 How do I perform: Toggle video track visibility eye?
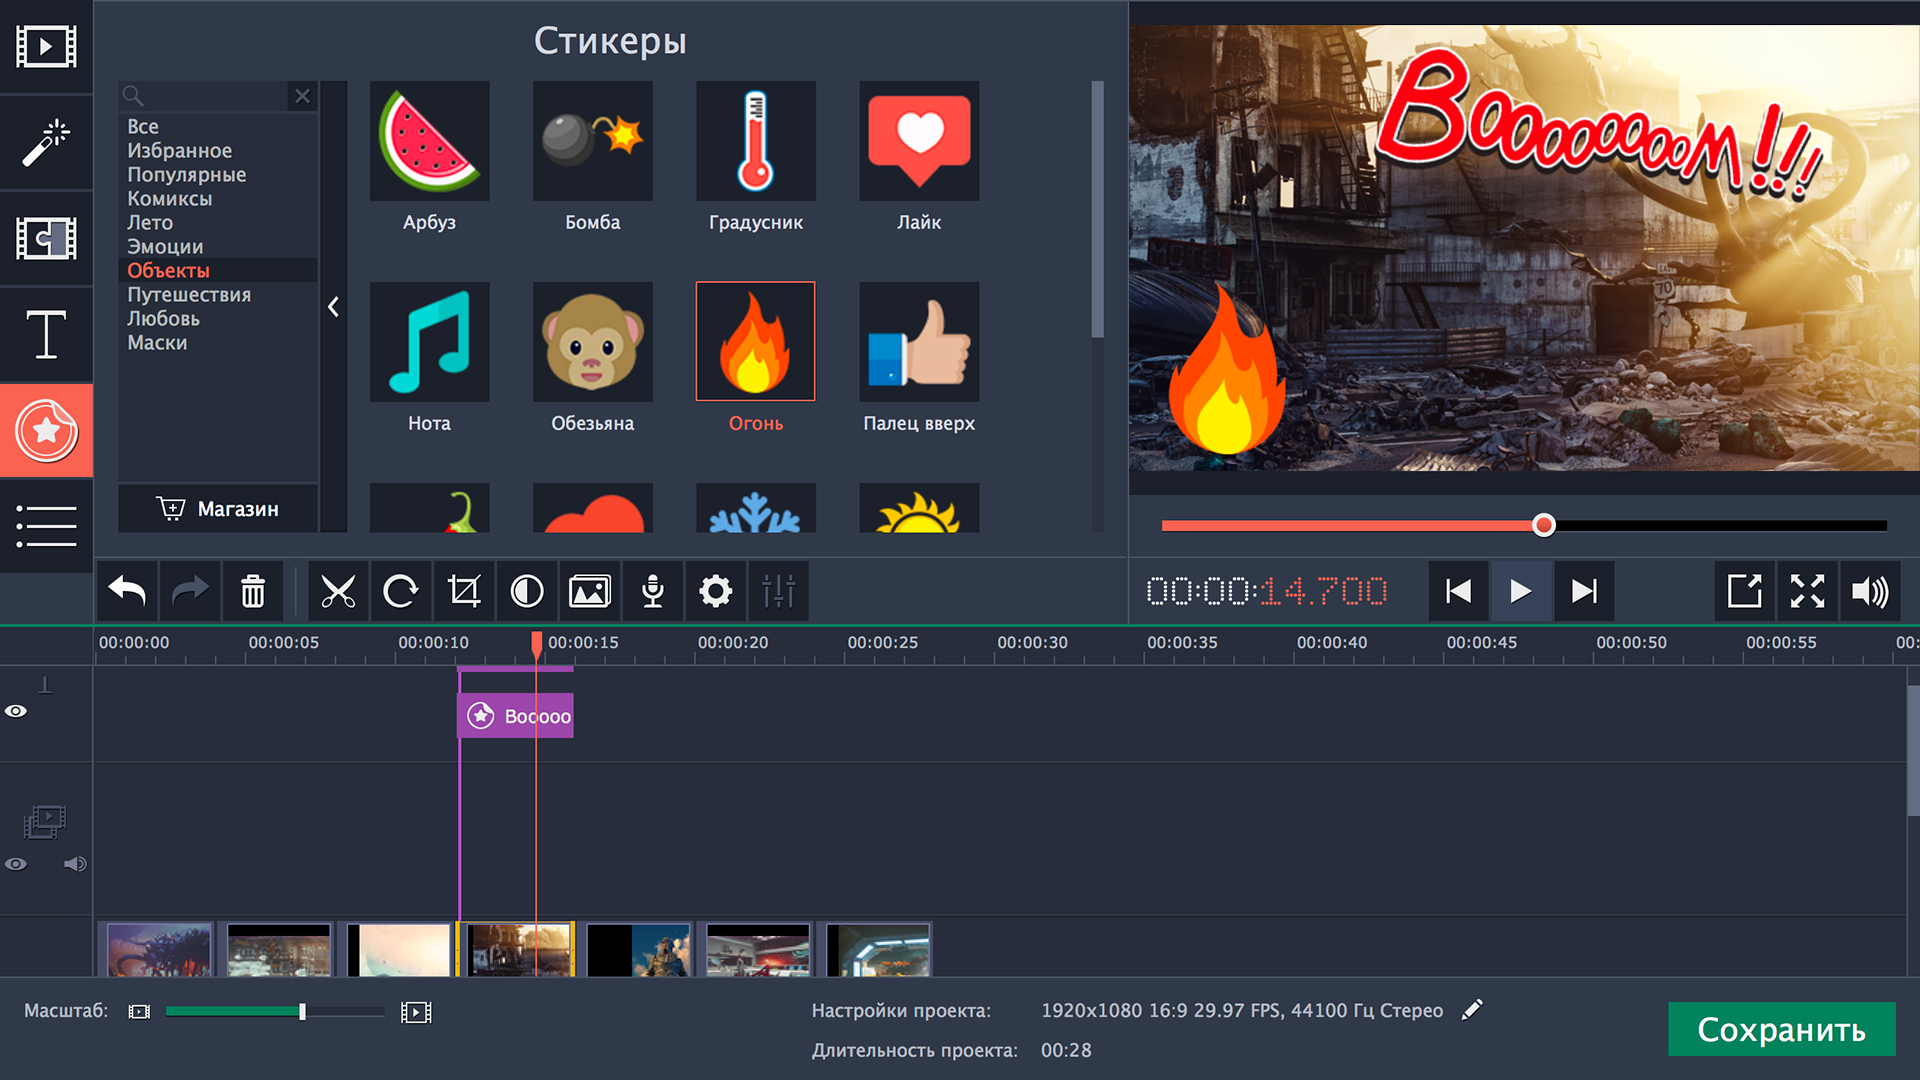(x=16, y=864)
